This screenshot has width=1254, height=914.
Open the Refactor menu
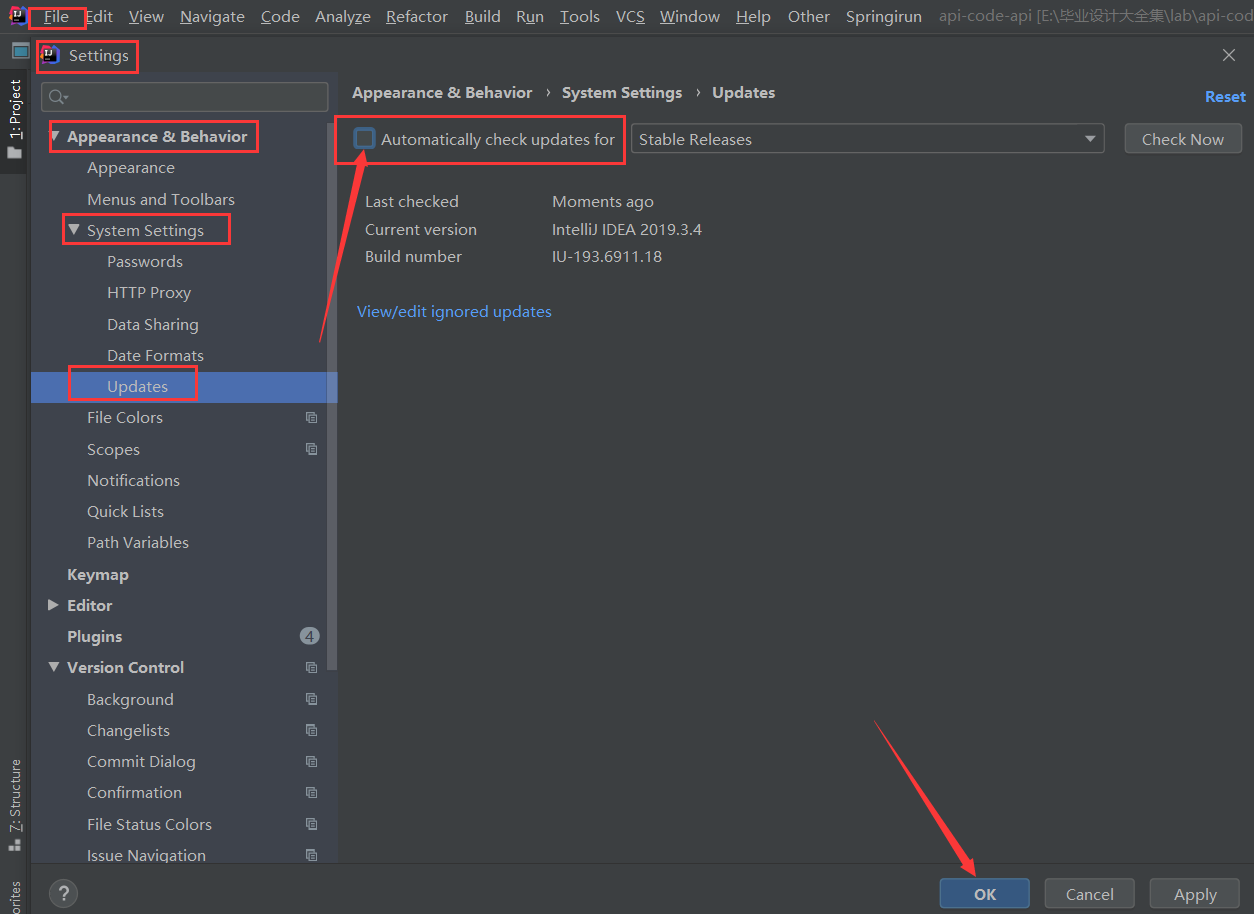(417, 16)
